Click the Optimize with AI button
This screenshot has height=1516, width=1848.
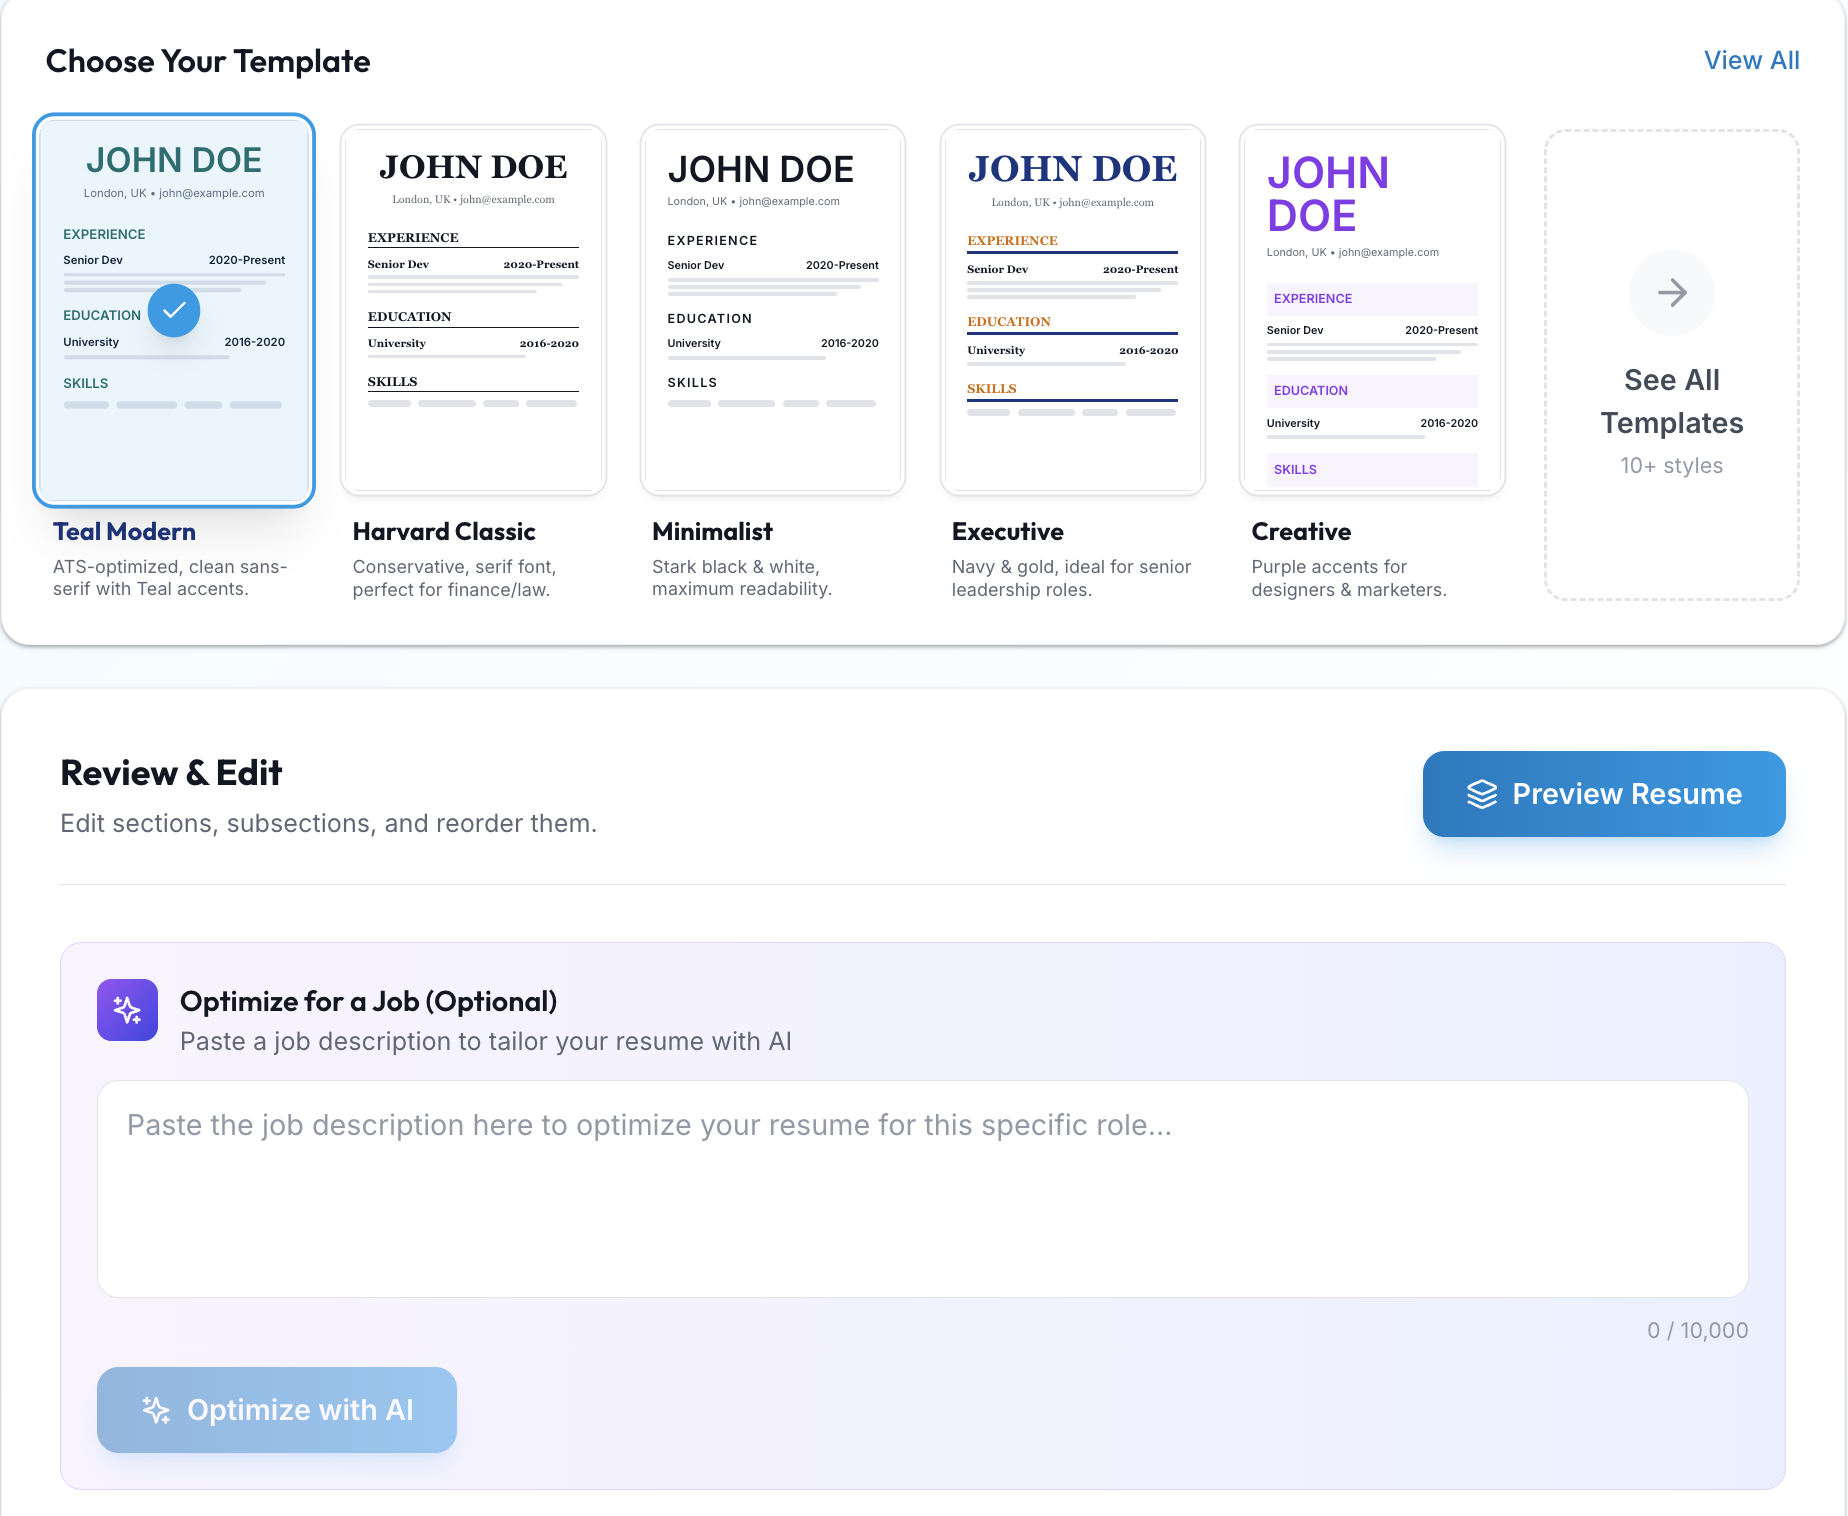pos(276,1410)
